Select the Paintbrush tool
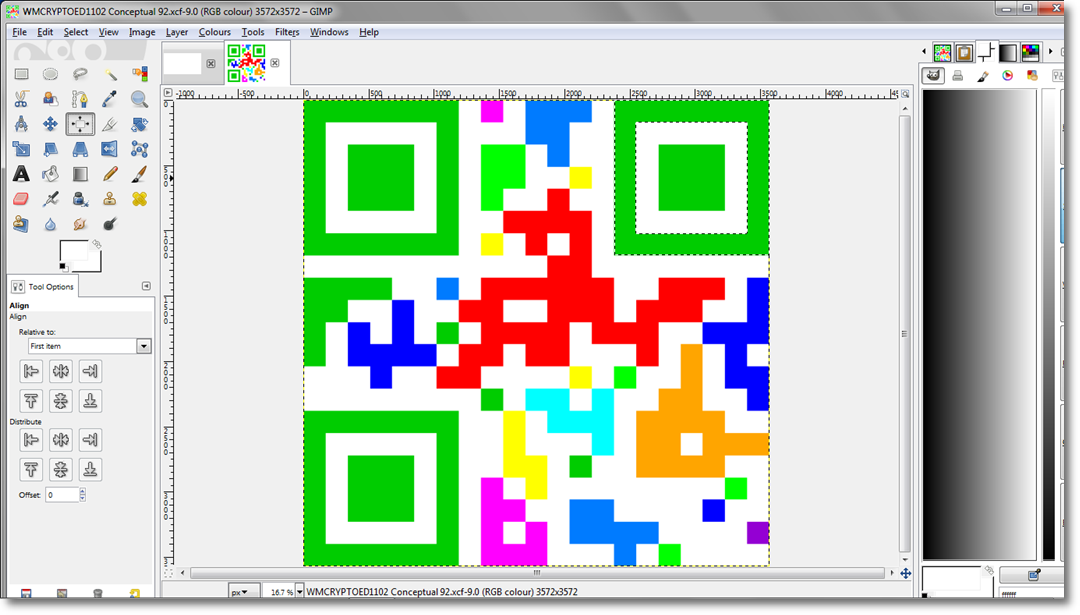This screenshot has width=1080, height=615. coord(140,174)
